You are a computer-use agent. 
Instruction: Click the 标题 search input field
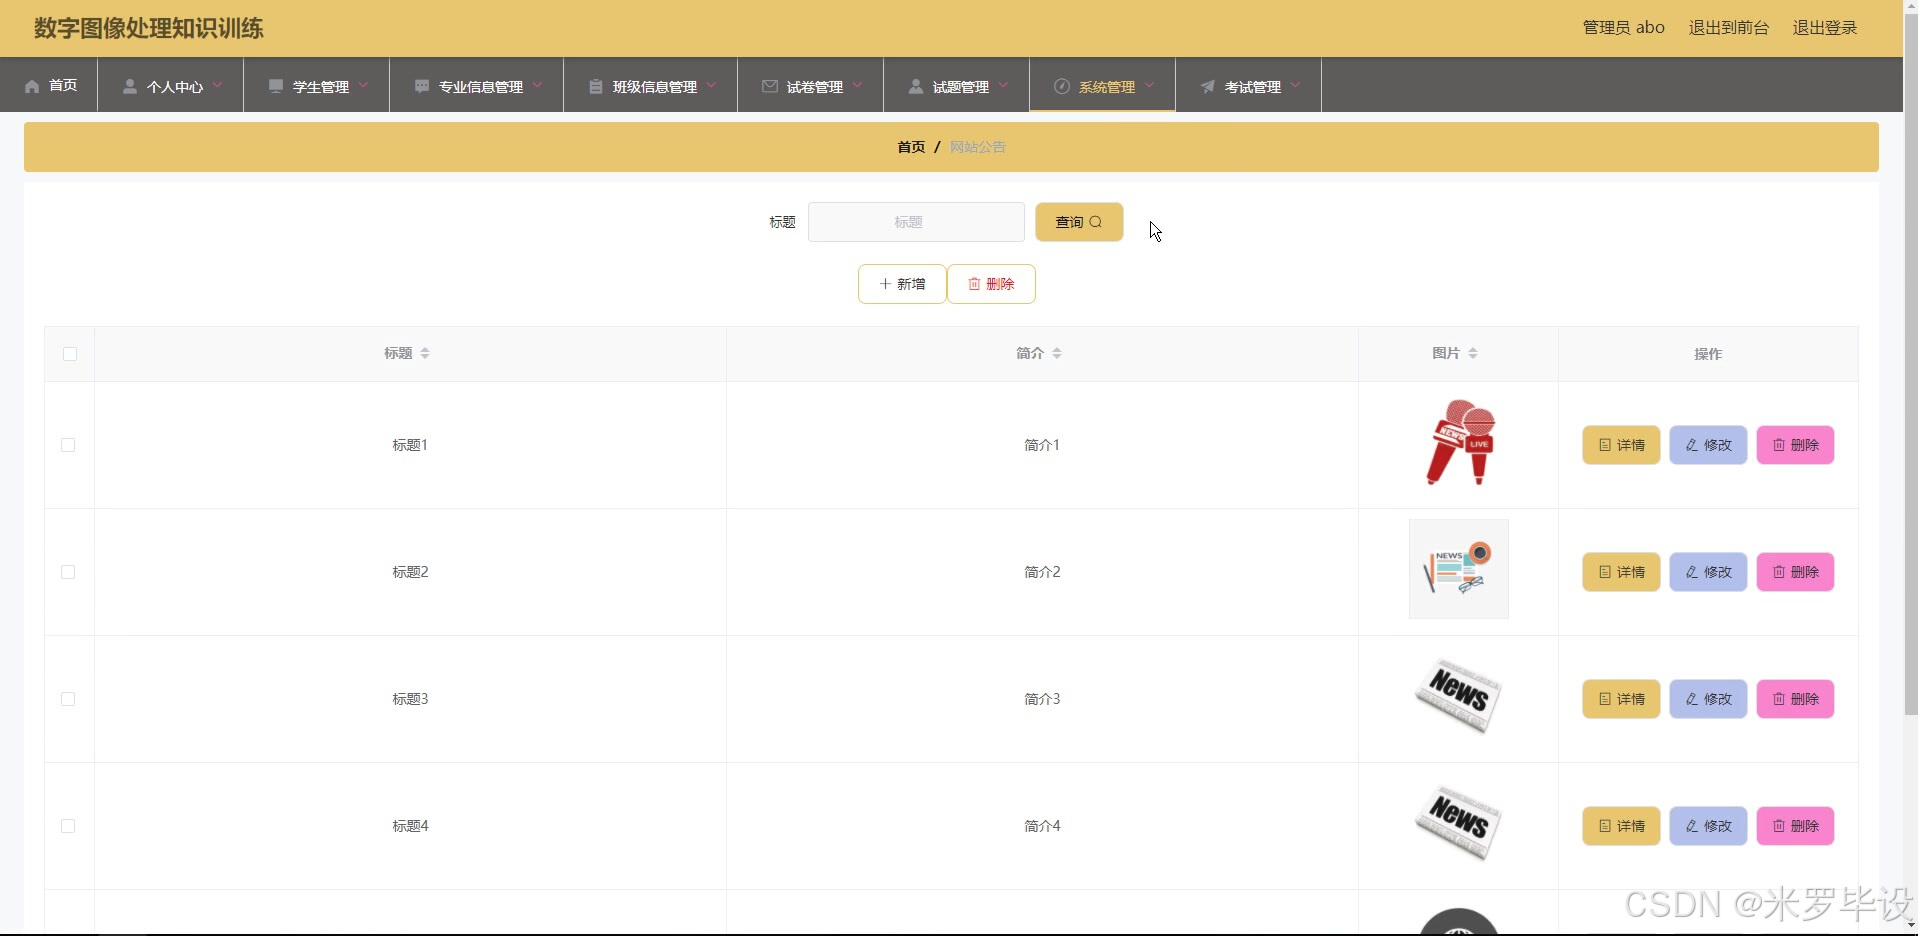pyautogui.click(x=916, y=222)
